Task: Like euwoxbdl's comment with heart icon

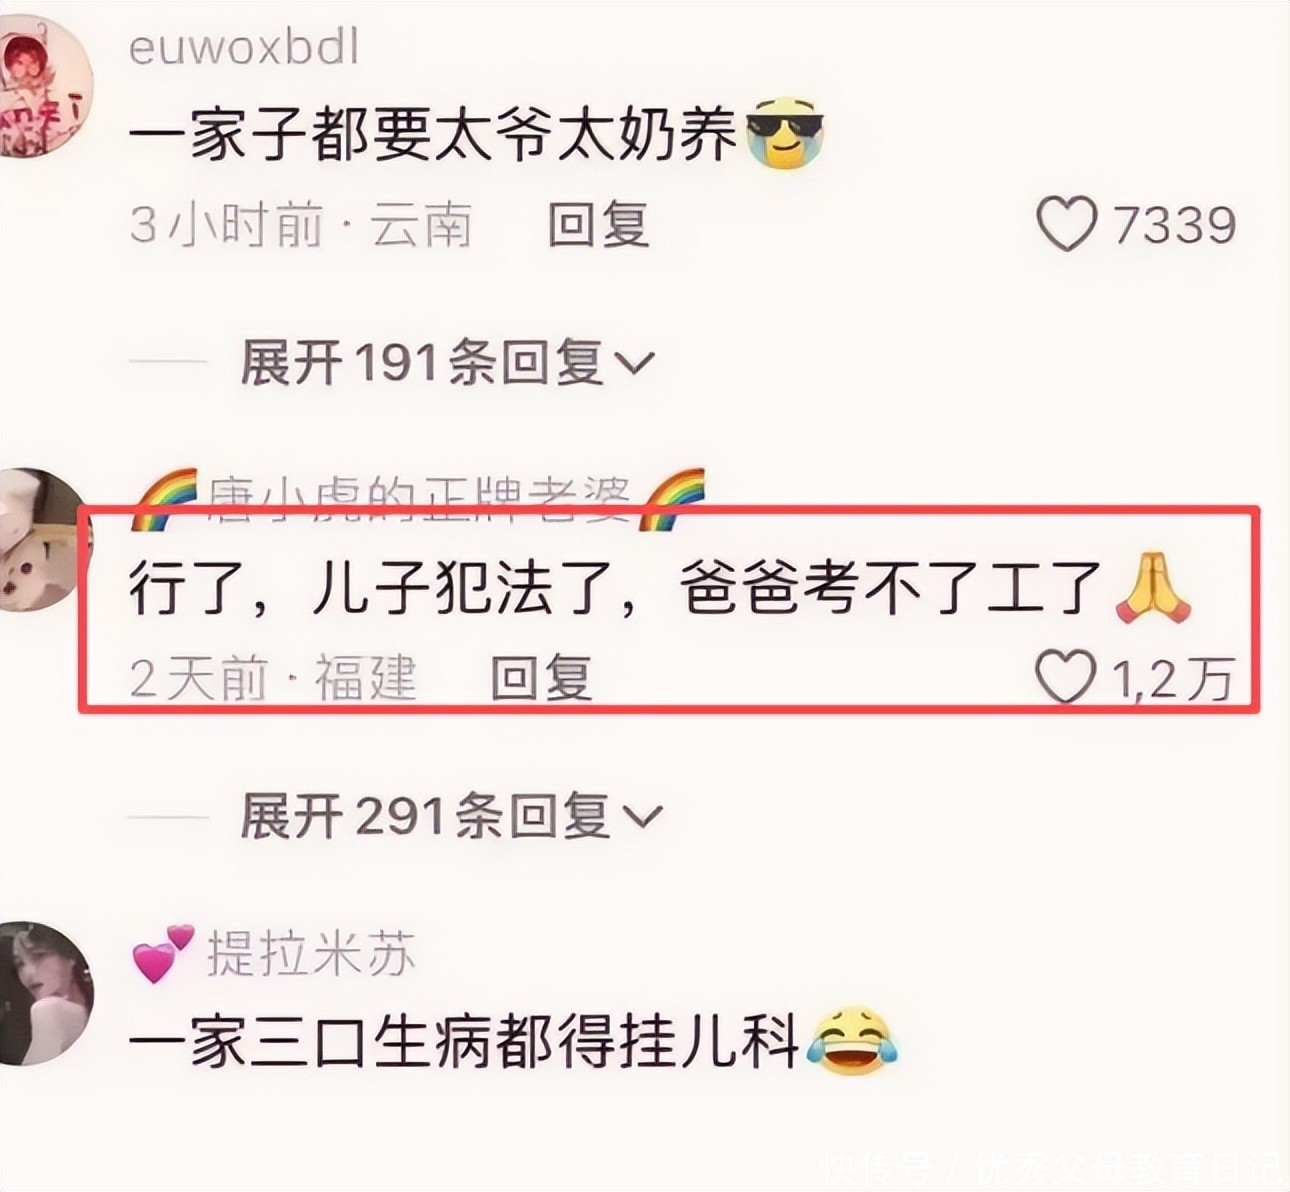Action: point(1067,224)
